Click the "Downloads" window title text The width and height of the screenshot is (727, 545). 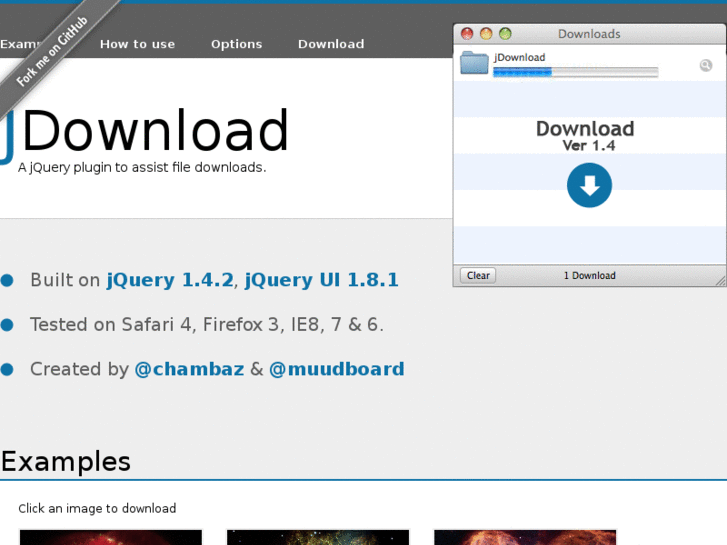click(589, 34)
